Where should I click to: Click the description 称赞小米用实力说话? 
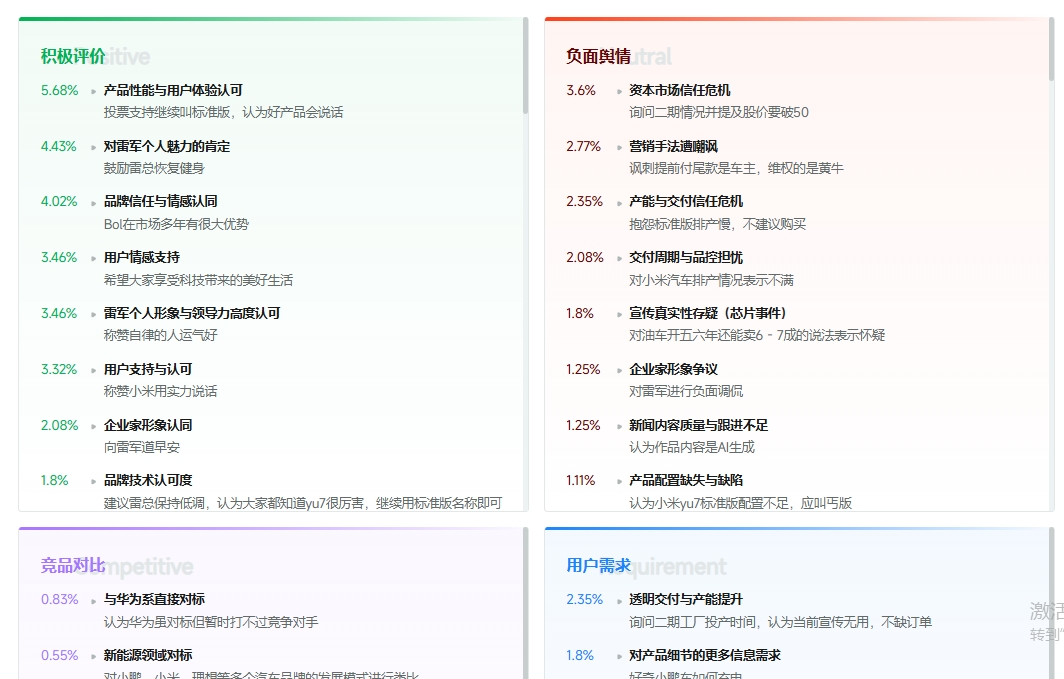[x=161, y=391]
